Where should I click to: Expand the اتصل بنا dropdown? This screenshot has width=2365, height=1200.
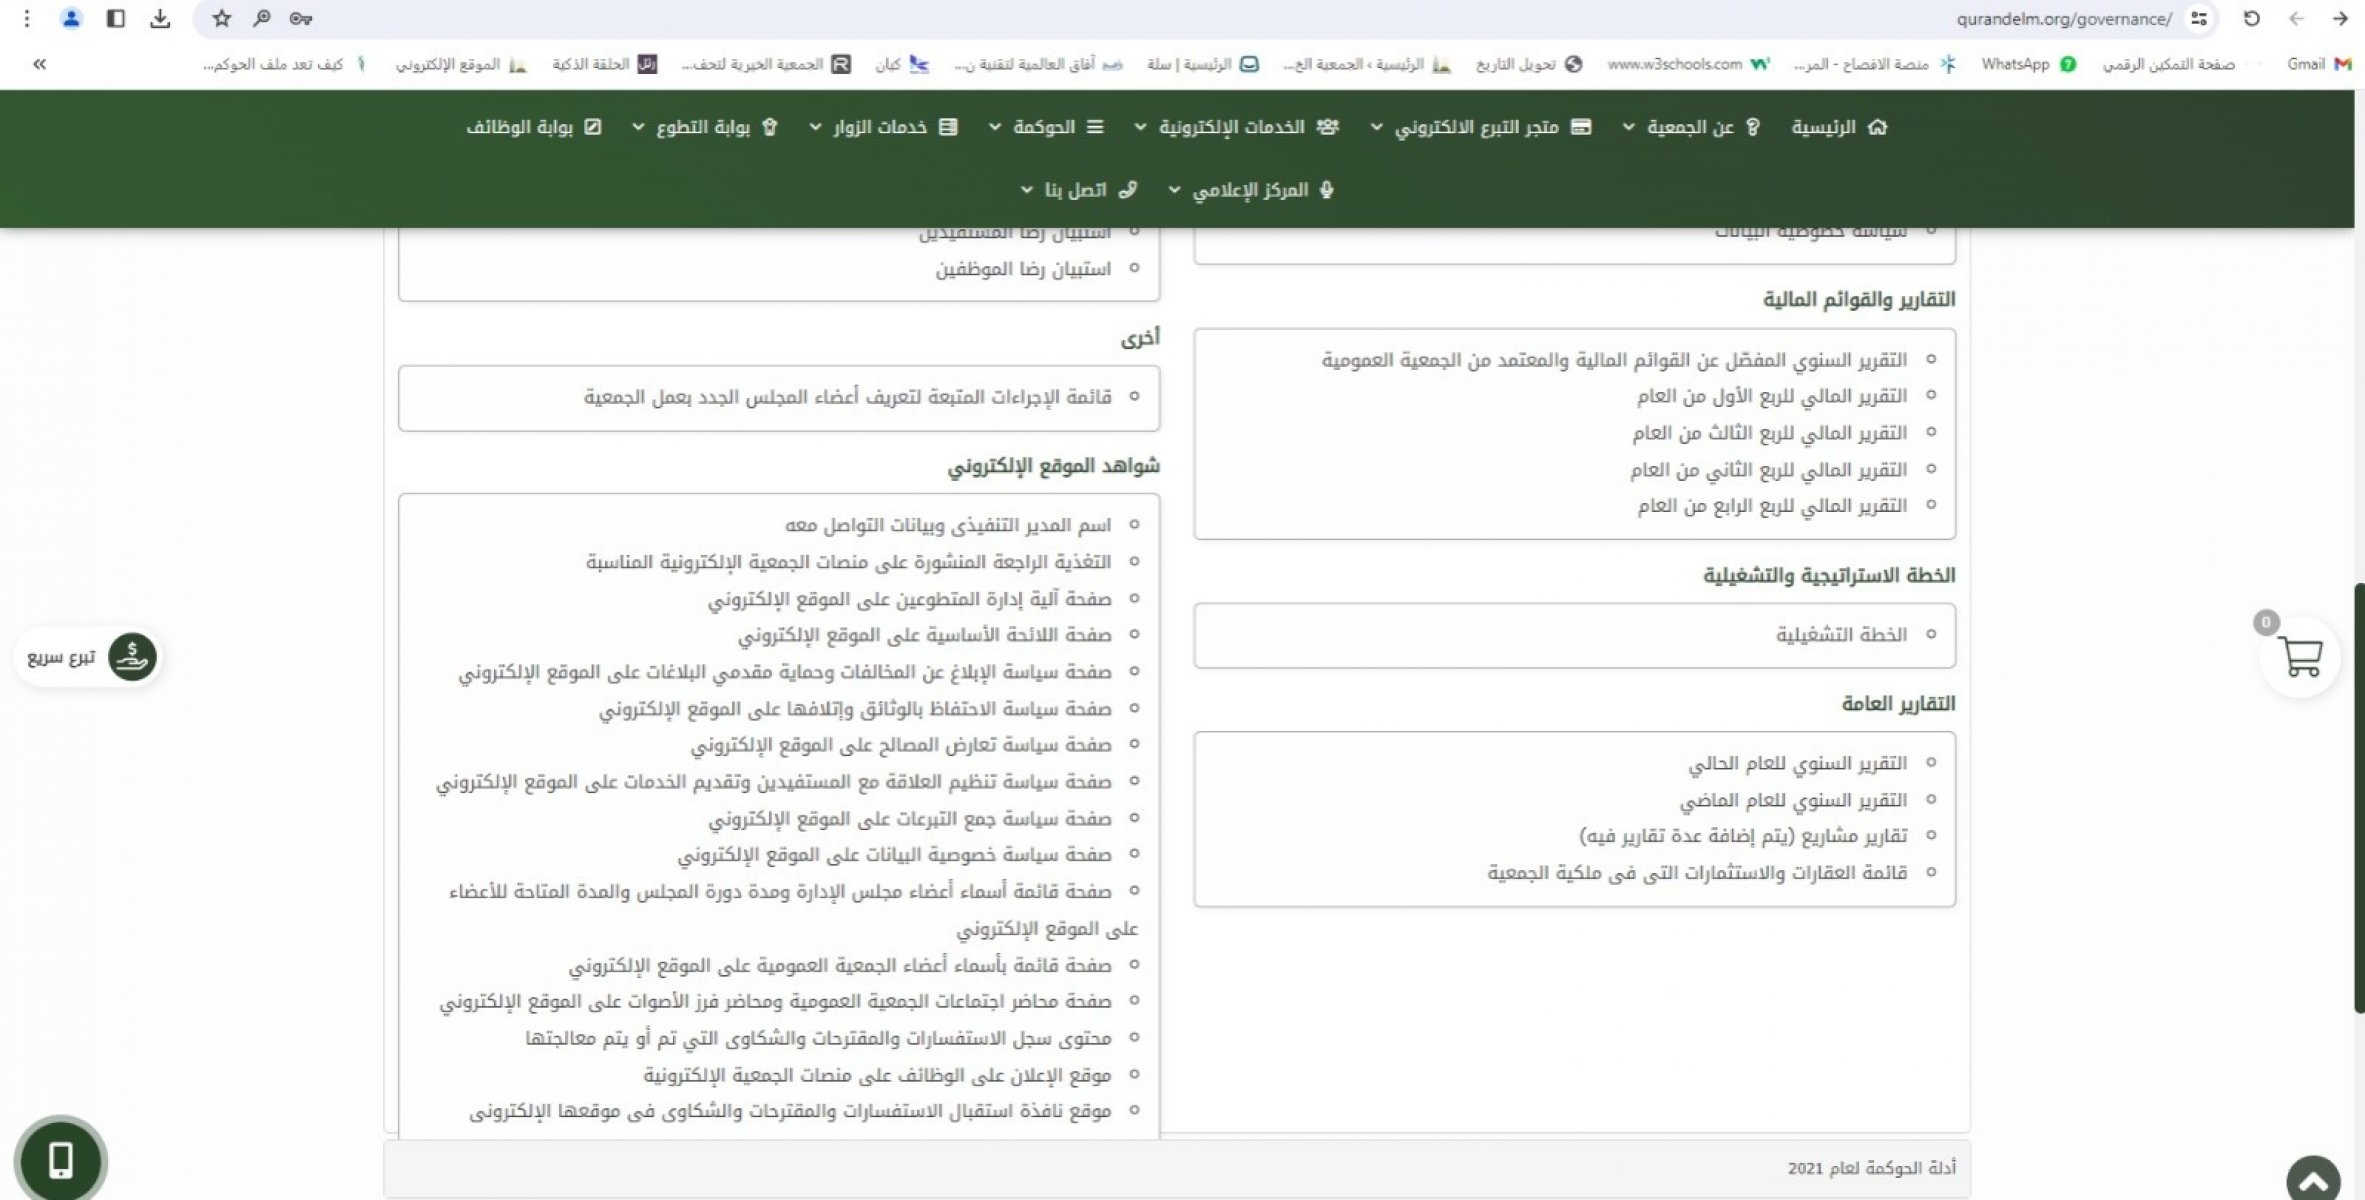click(1079, 190)
